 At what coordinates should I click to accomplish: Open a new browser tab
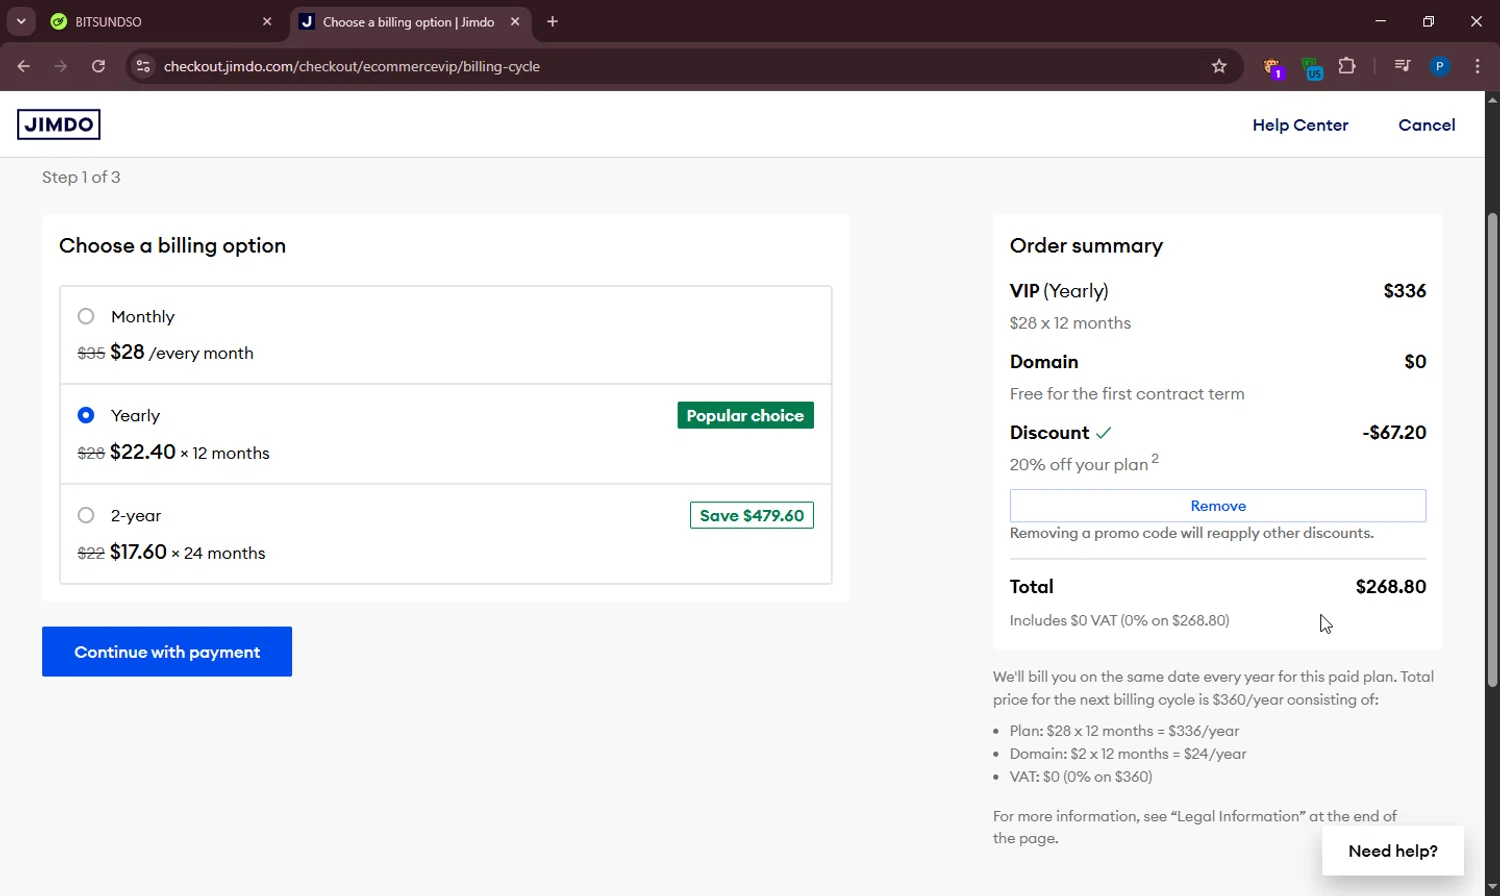(x=552, y=22)
